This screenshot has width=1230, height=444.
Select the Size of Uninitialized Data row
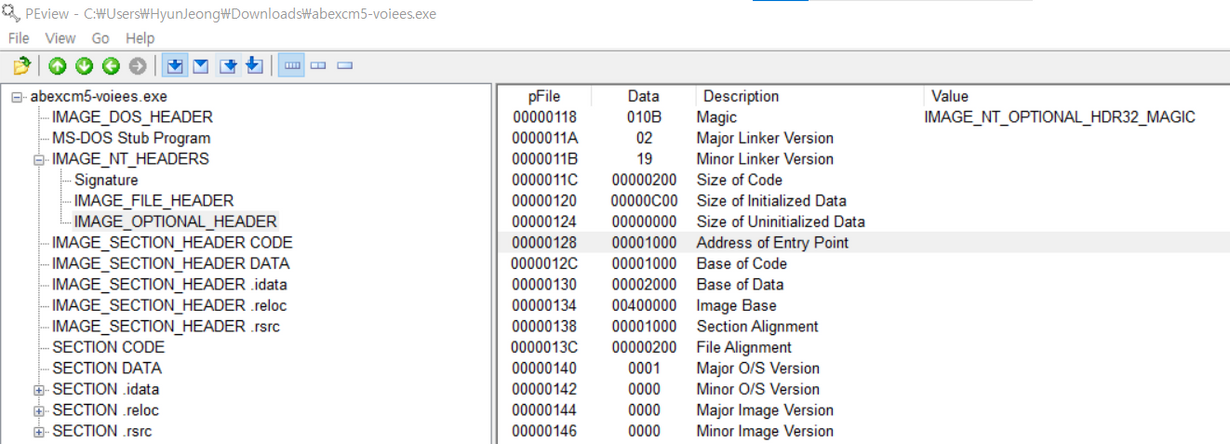point(864,222)
